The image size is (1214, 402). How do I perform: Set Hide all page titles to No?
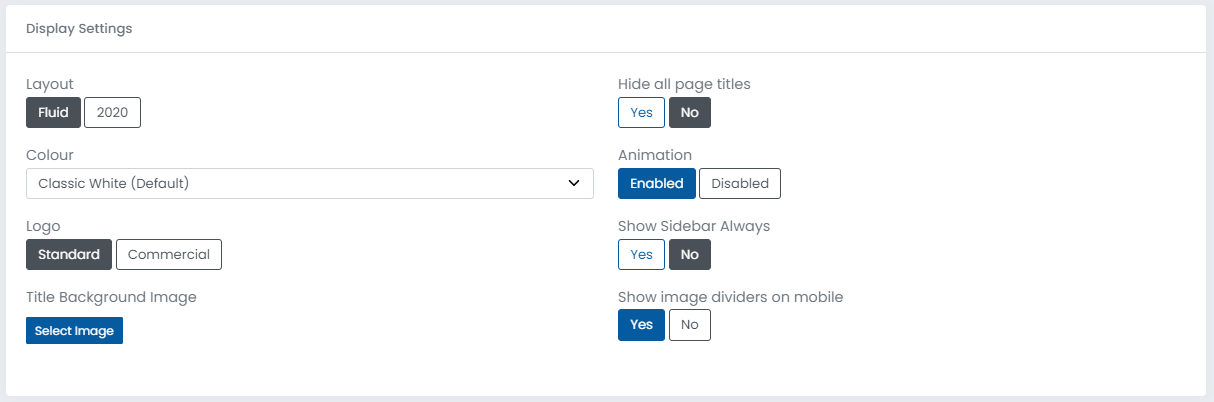tap(690, 113)
